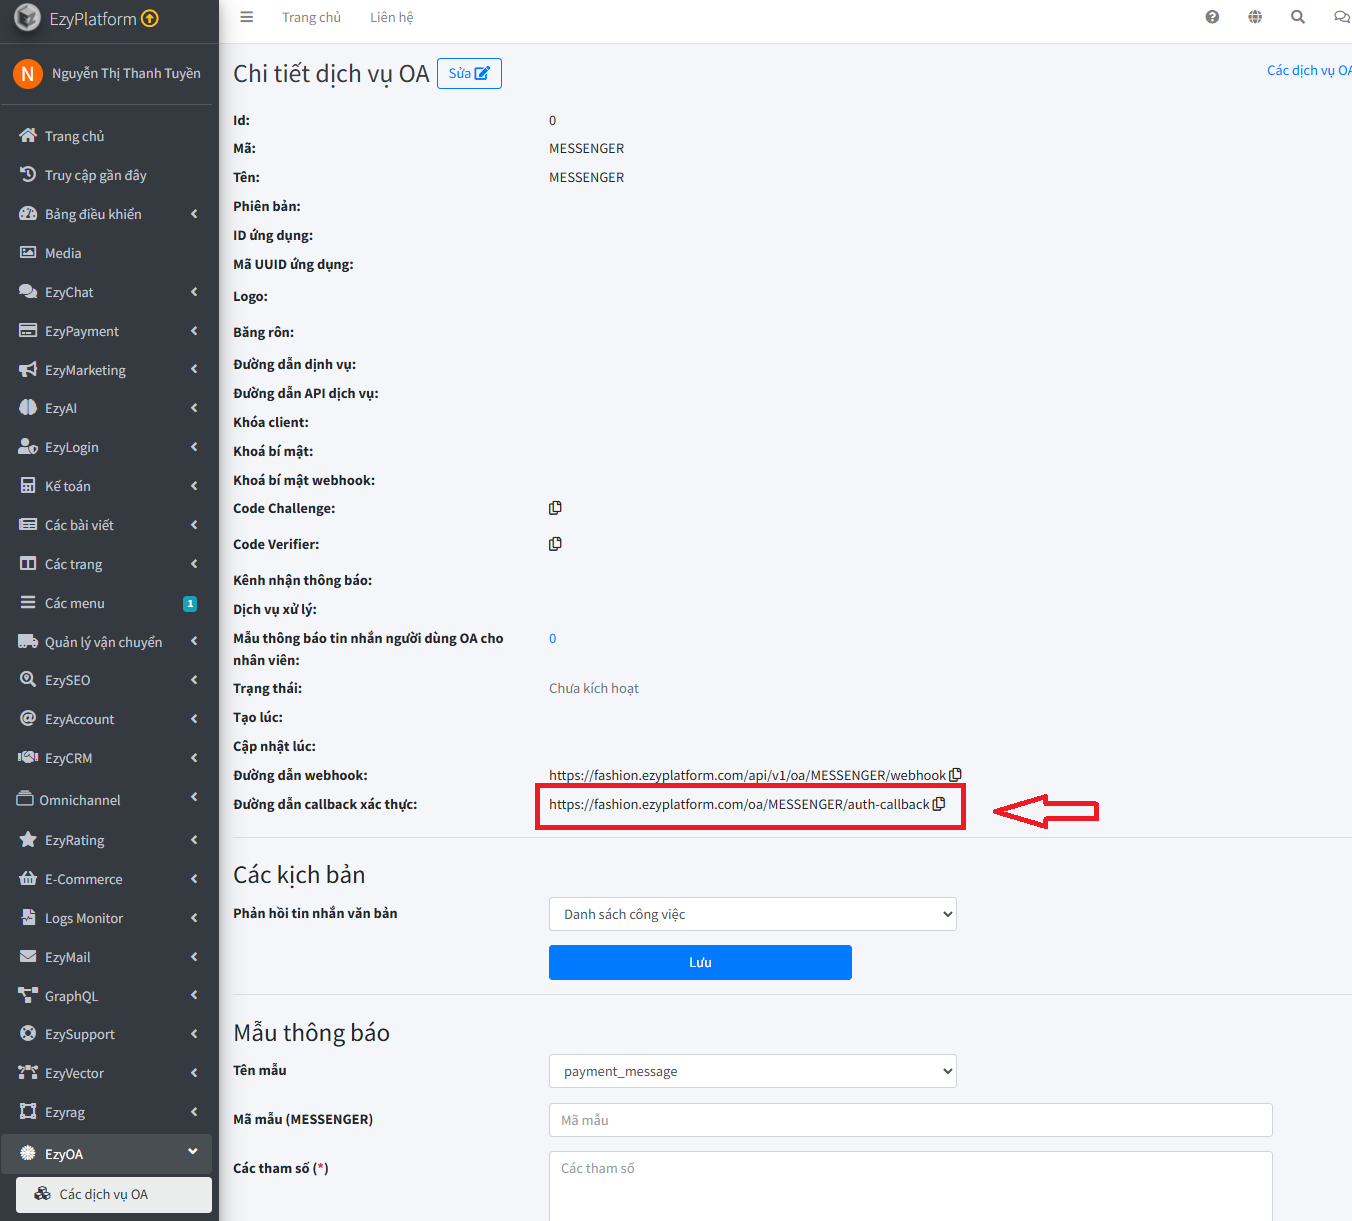Click the blue Lưu save button
This screenshot has height=1221, width=1352.
click(x=700, y=962)
